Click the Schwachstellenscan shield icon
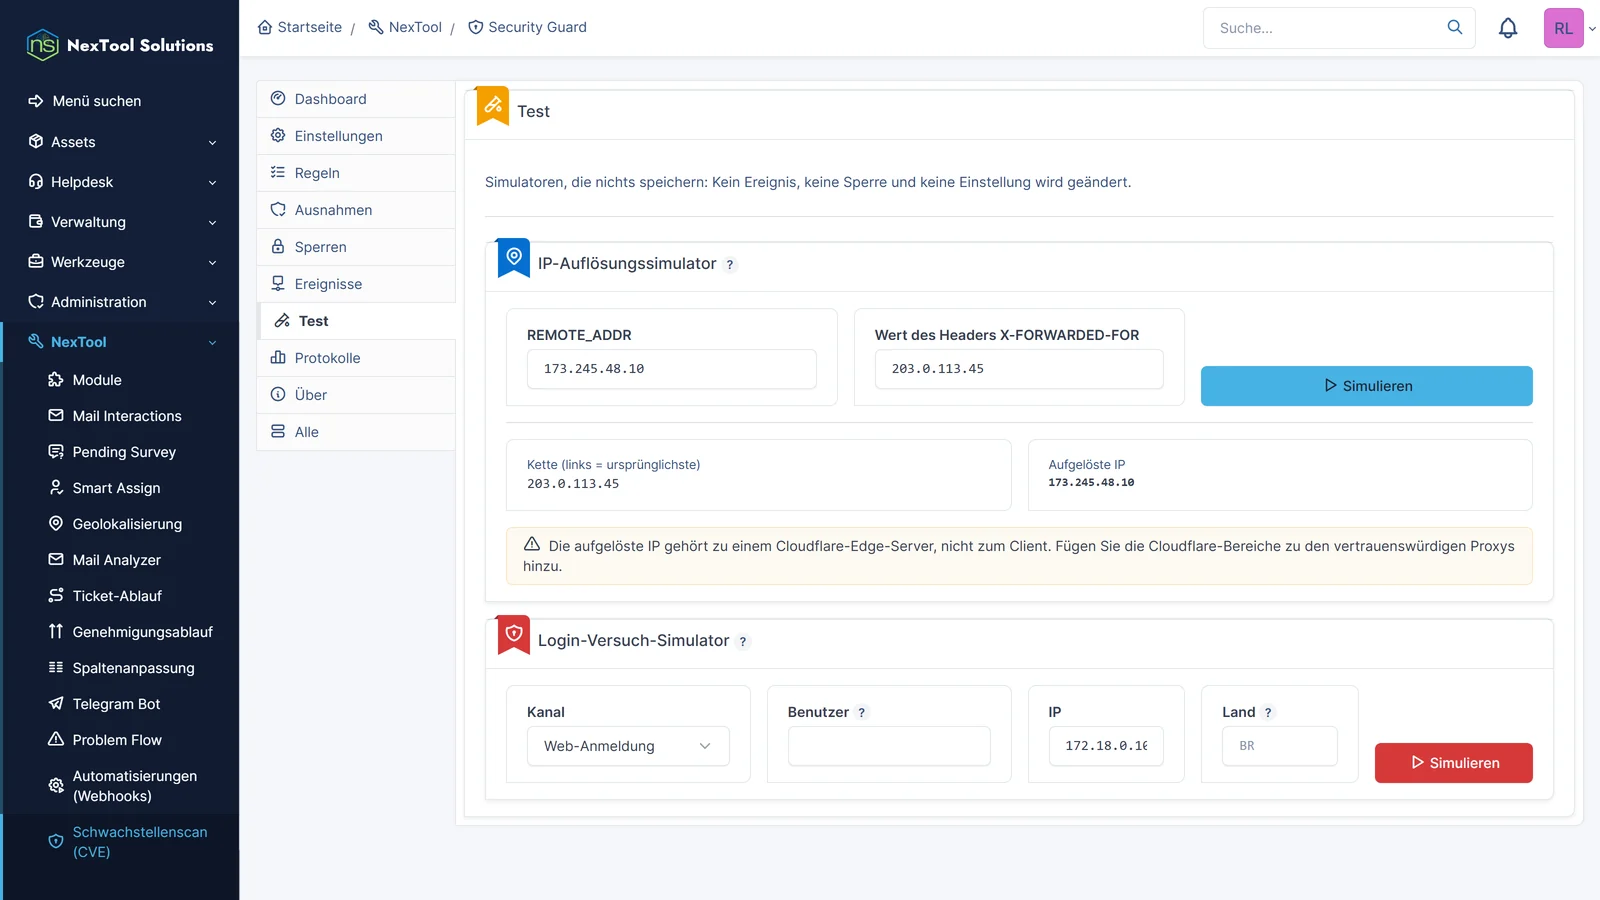Screen dimensions: 1600x900 (x=56, y=841)
